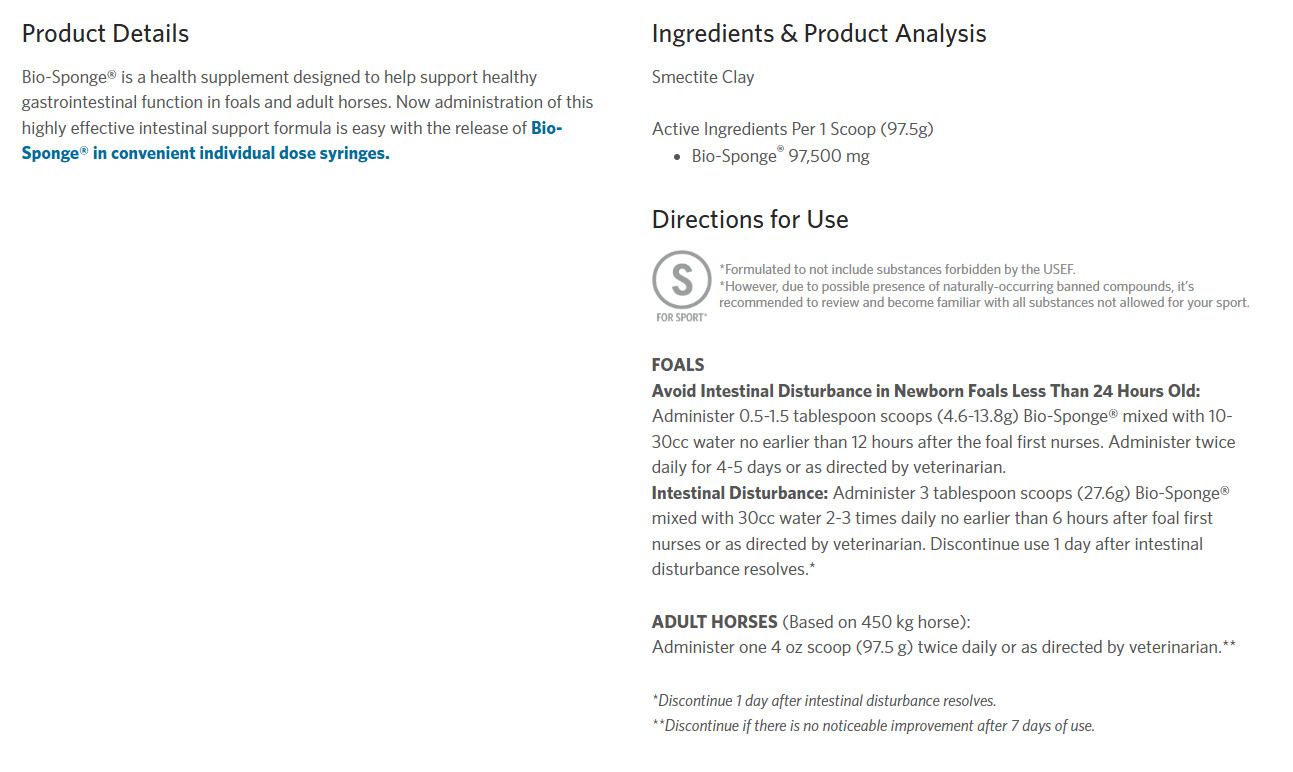
Task: Click the Avoid Intestinal Disturbance in Newborn Foals heading
Action: (925, 391)
